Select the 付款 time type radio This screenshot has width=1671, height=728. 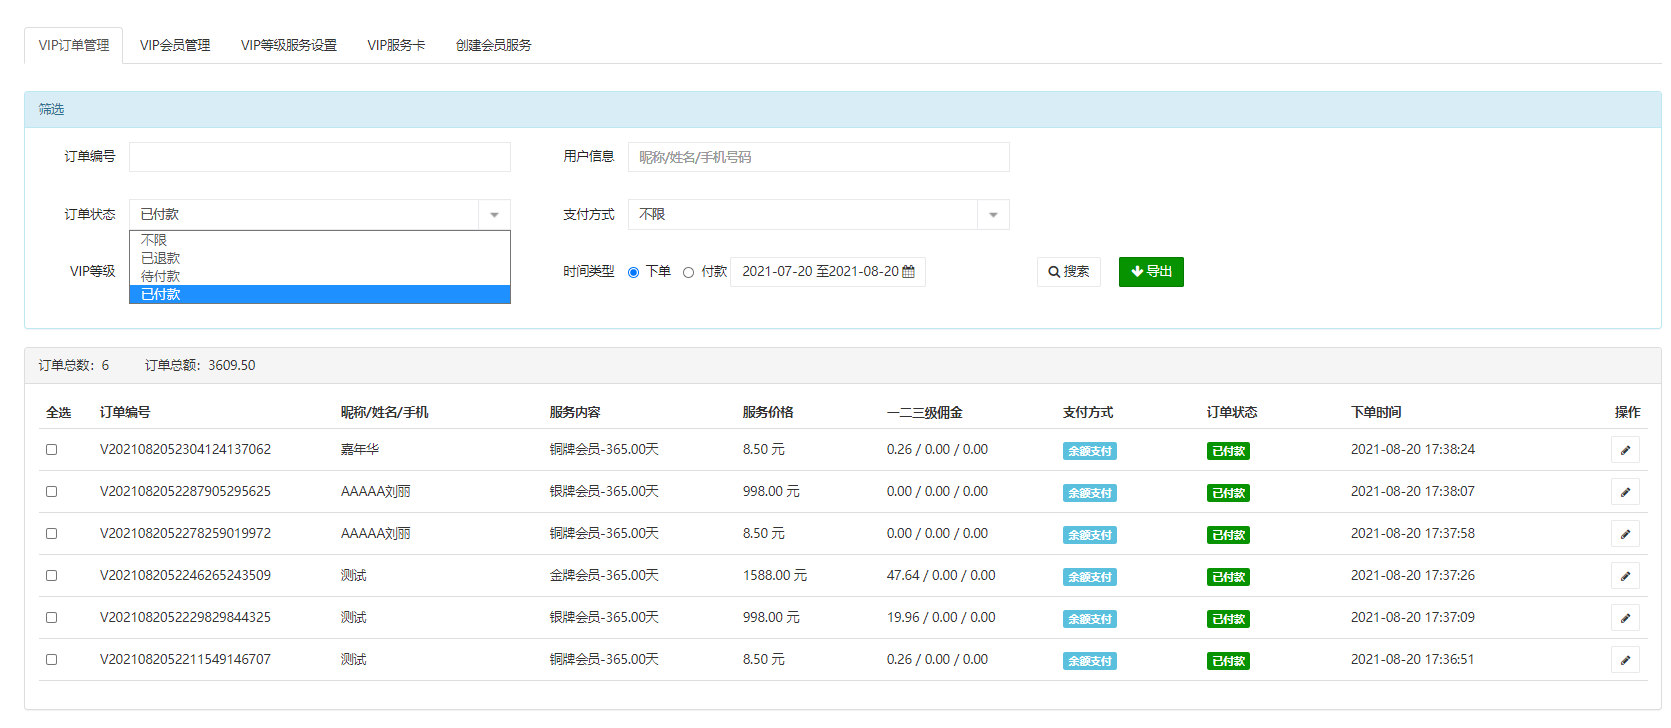click(688, 272)
